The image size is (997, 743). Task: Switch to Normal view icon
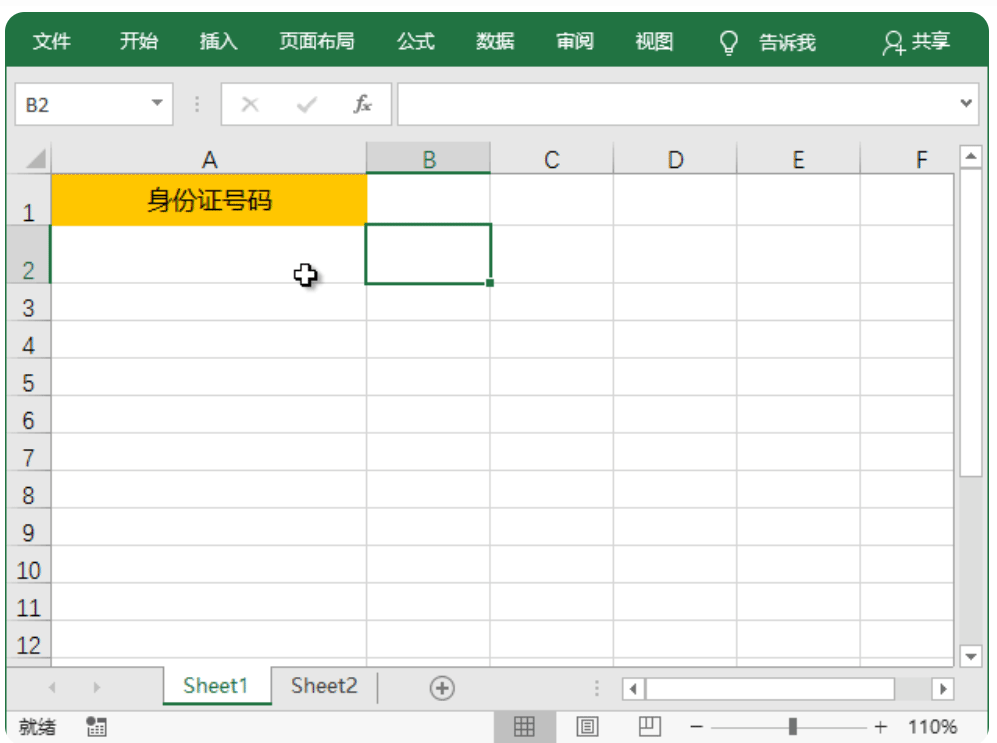pyautogui.click(x=524, y=726)
